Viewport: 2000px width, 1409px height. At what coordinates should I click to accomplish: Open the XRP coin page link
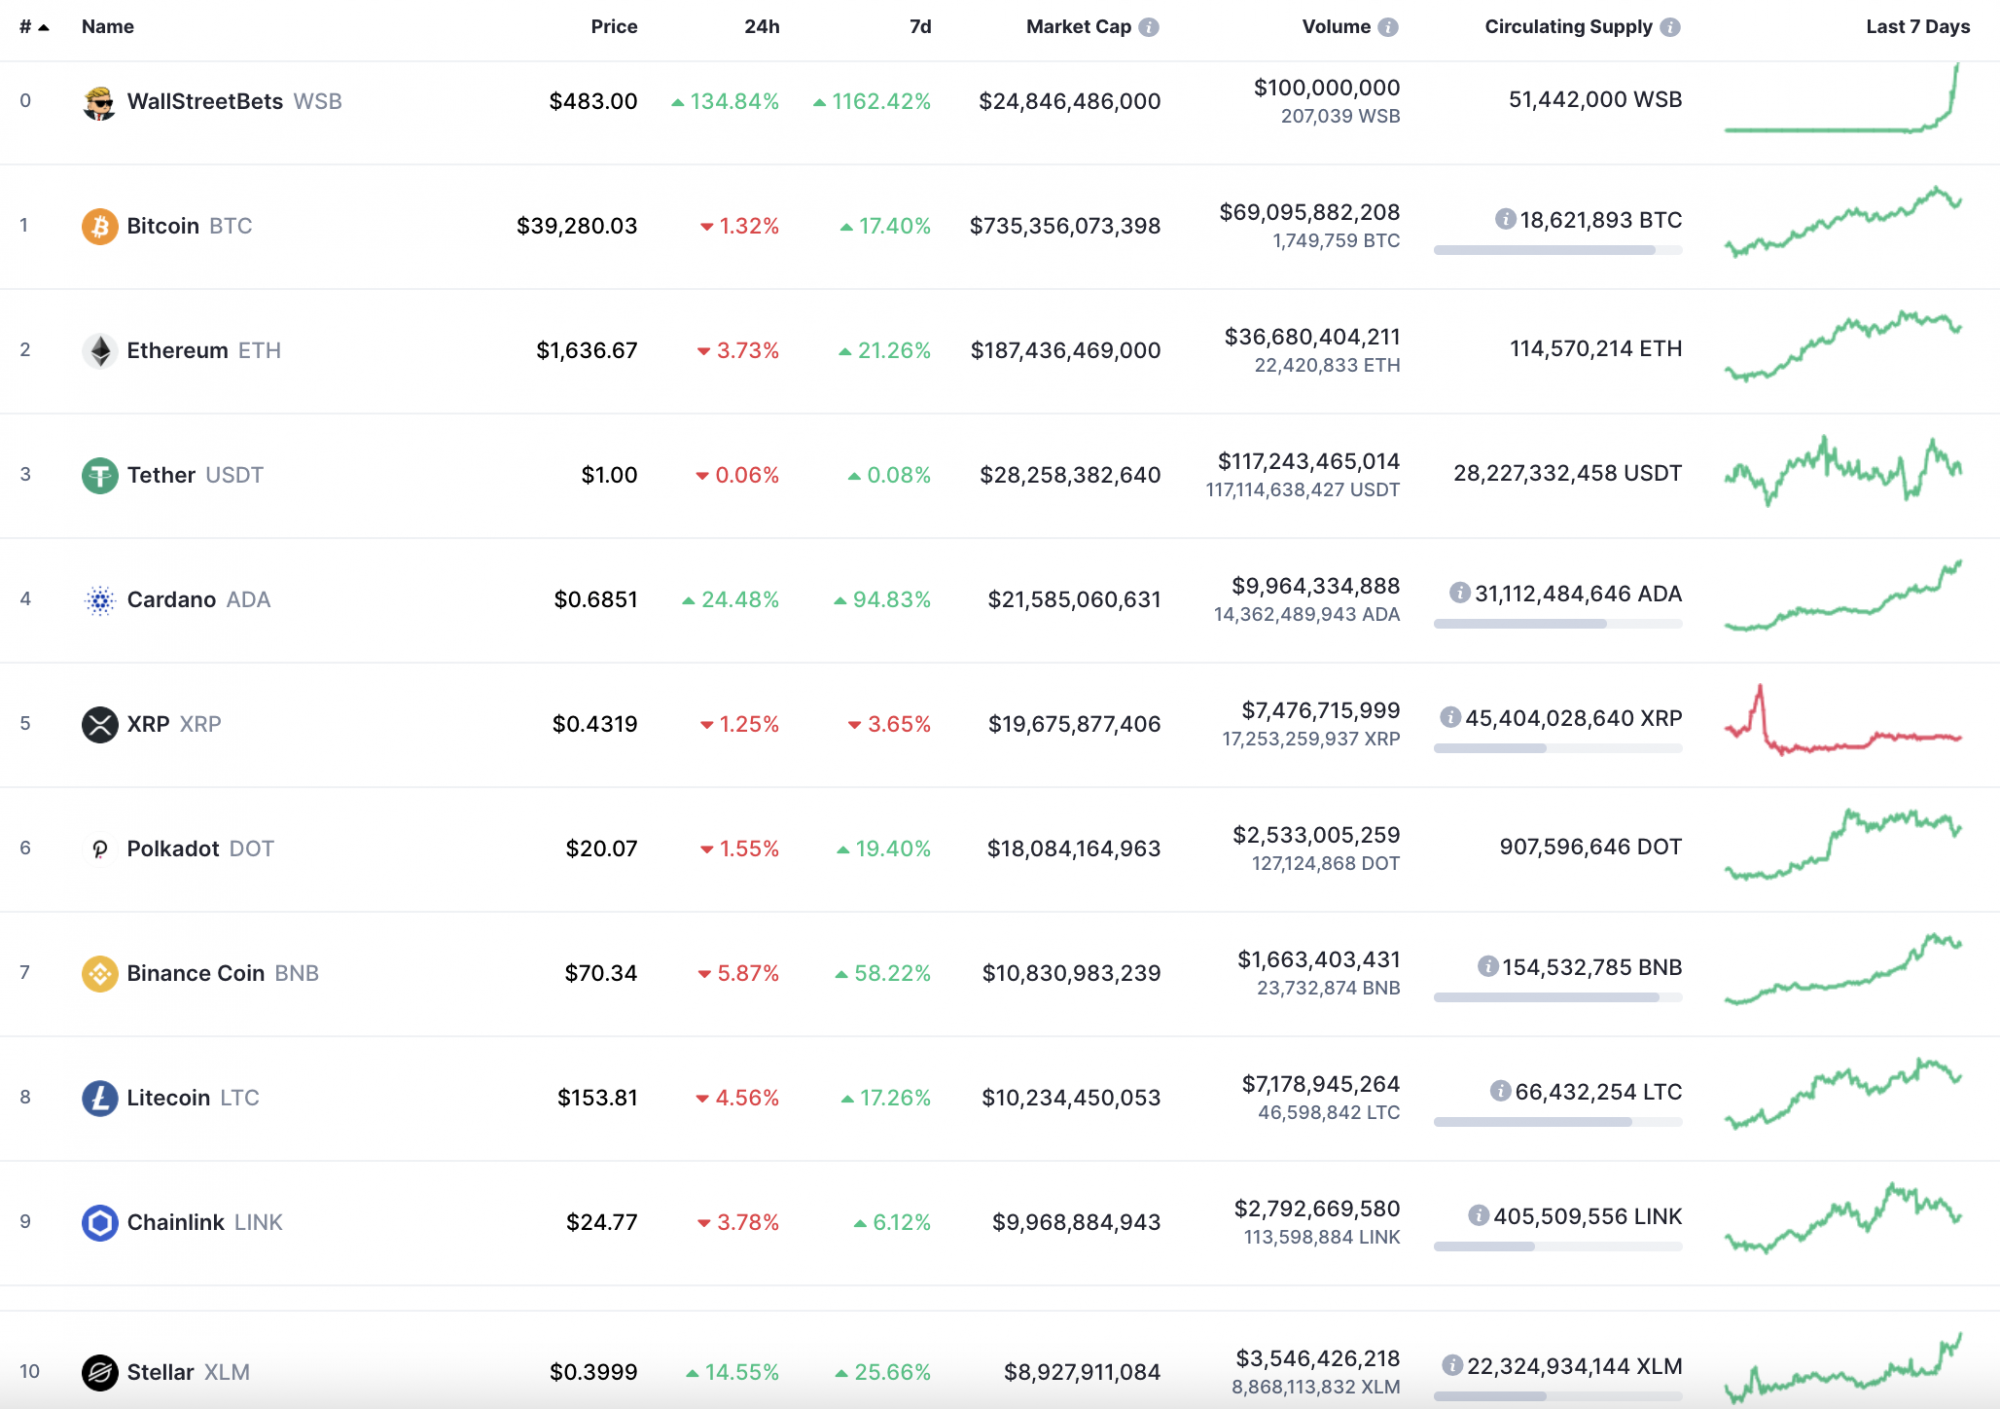174,724
